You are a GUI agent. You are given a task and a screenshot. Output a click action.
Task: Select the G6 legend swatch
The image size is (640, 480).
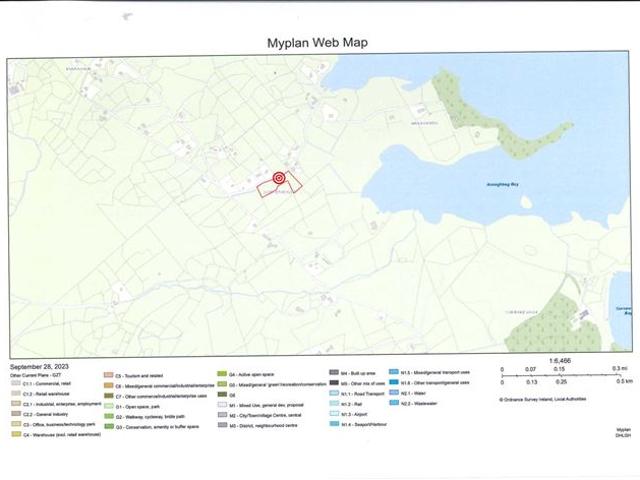[222, 394]
